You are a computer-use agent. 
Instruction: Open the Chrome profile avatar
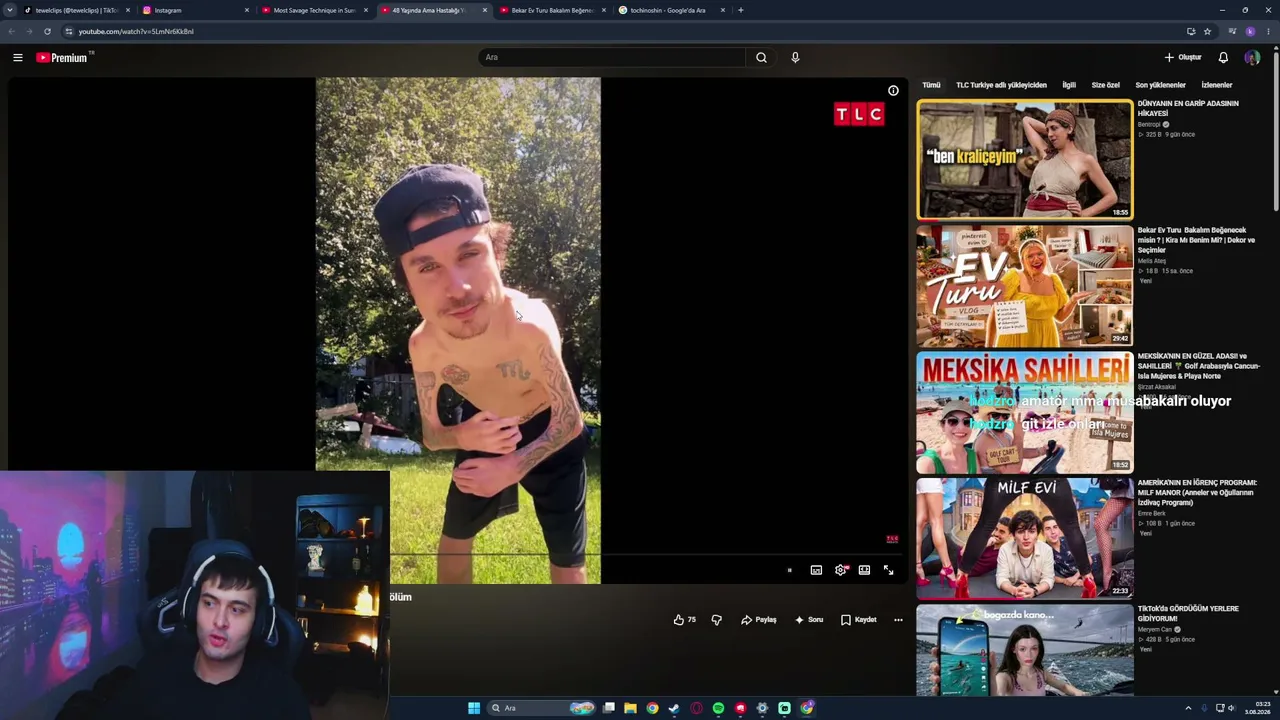click(x=1250, y=31)
